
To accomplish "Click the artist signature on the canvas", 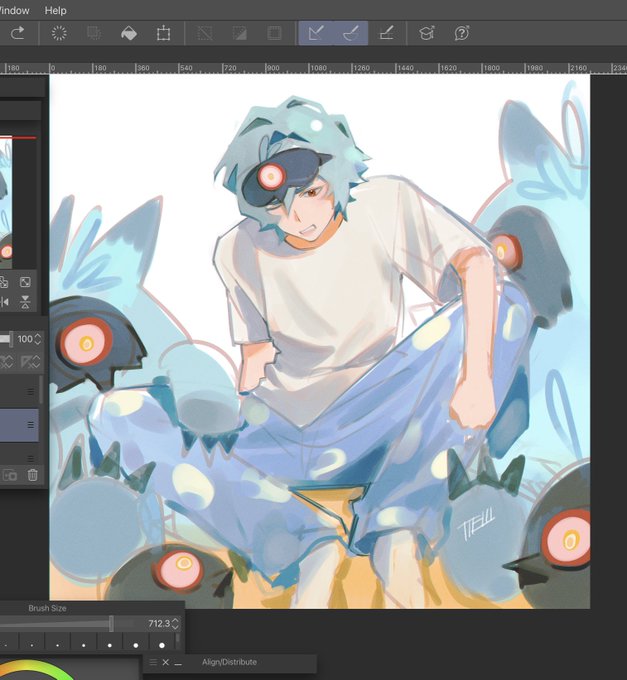I will [476, 526].
